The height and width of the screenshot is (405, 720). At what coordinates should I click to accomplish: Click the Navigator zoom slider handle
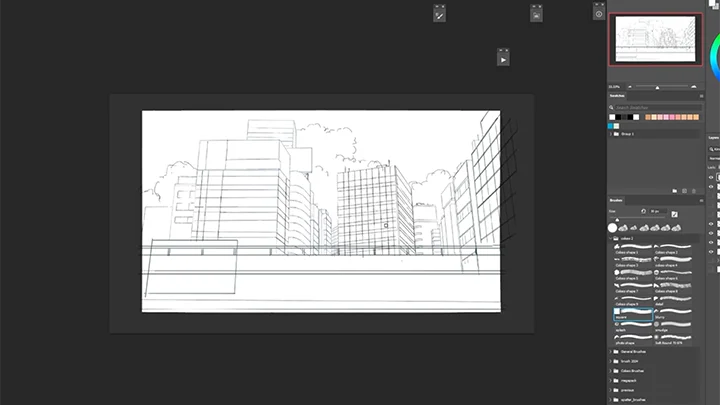658,88
